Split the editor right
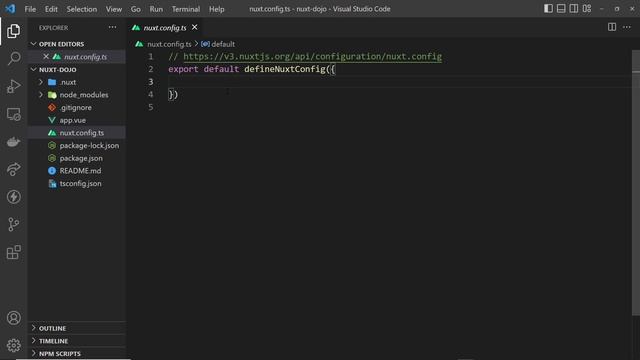Image resolution: width=640 pixels, height=360 pixels. [612, 27]
